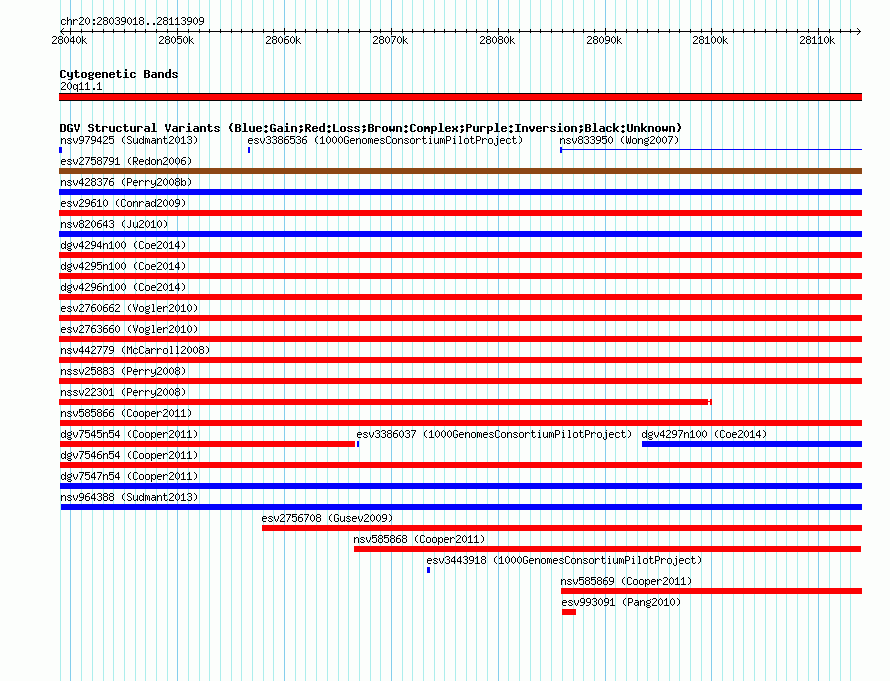
Task: Click nsv585868 (Cooper2011) label
Action: click(x=419, y=539)
